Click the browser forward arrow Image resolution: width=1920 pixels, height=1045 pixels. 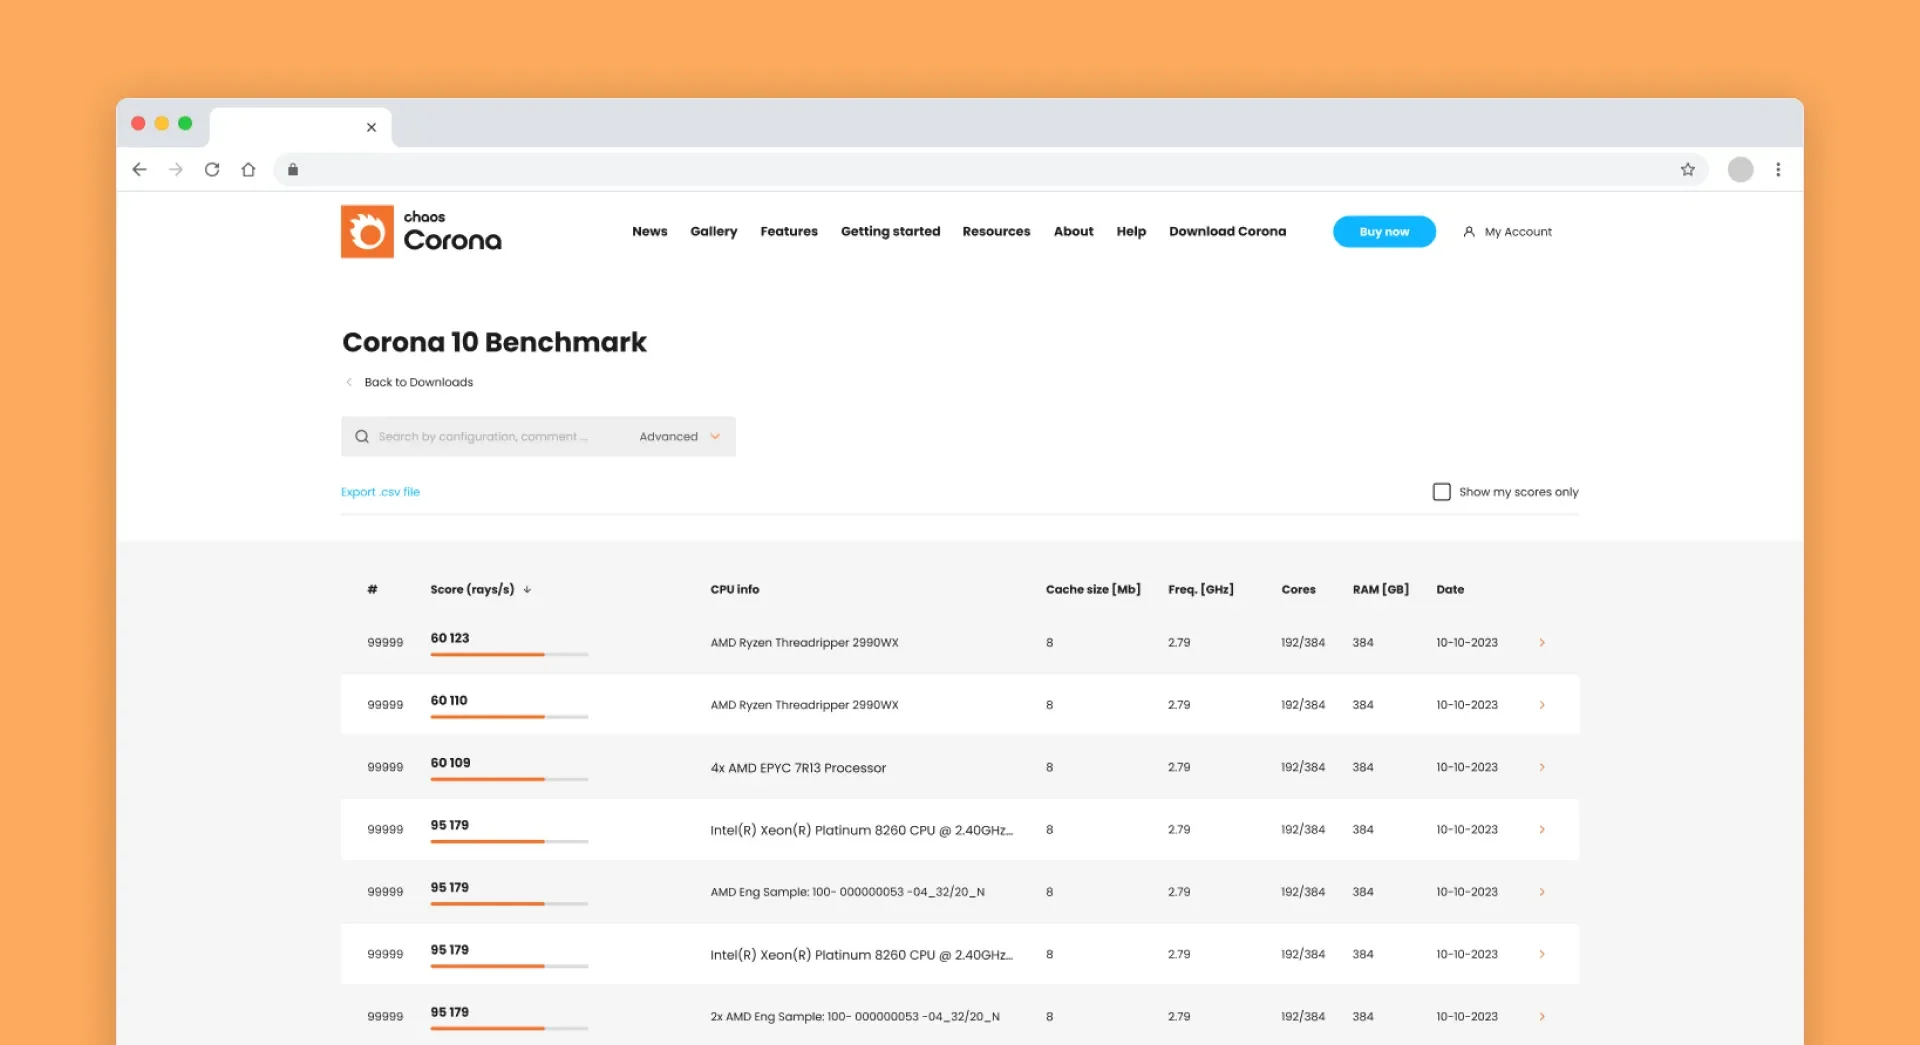tap(176, 170)
